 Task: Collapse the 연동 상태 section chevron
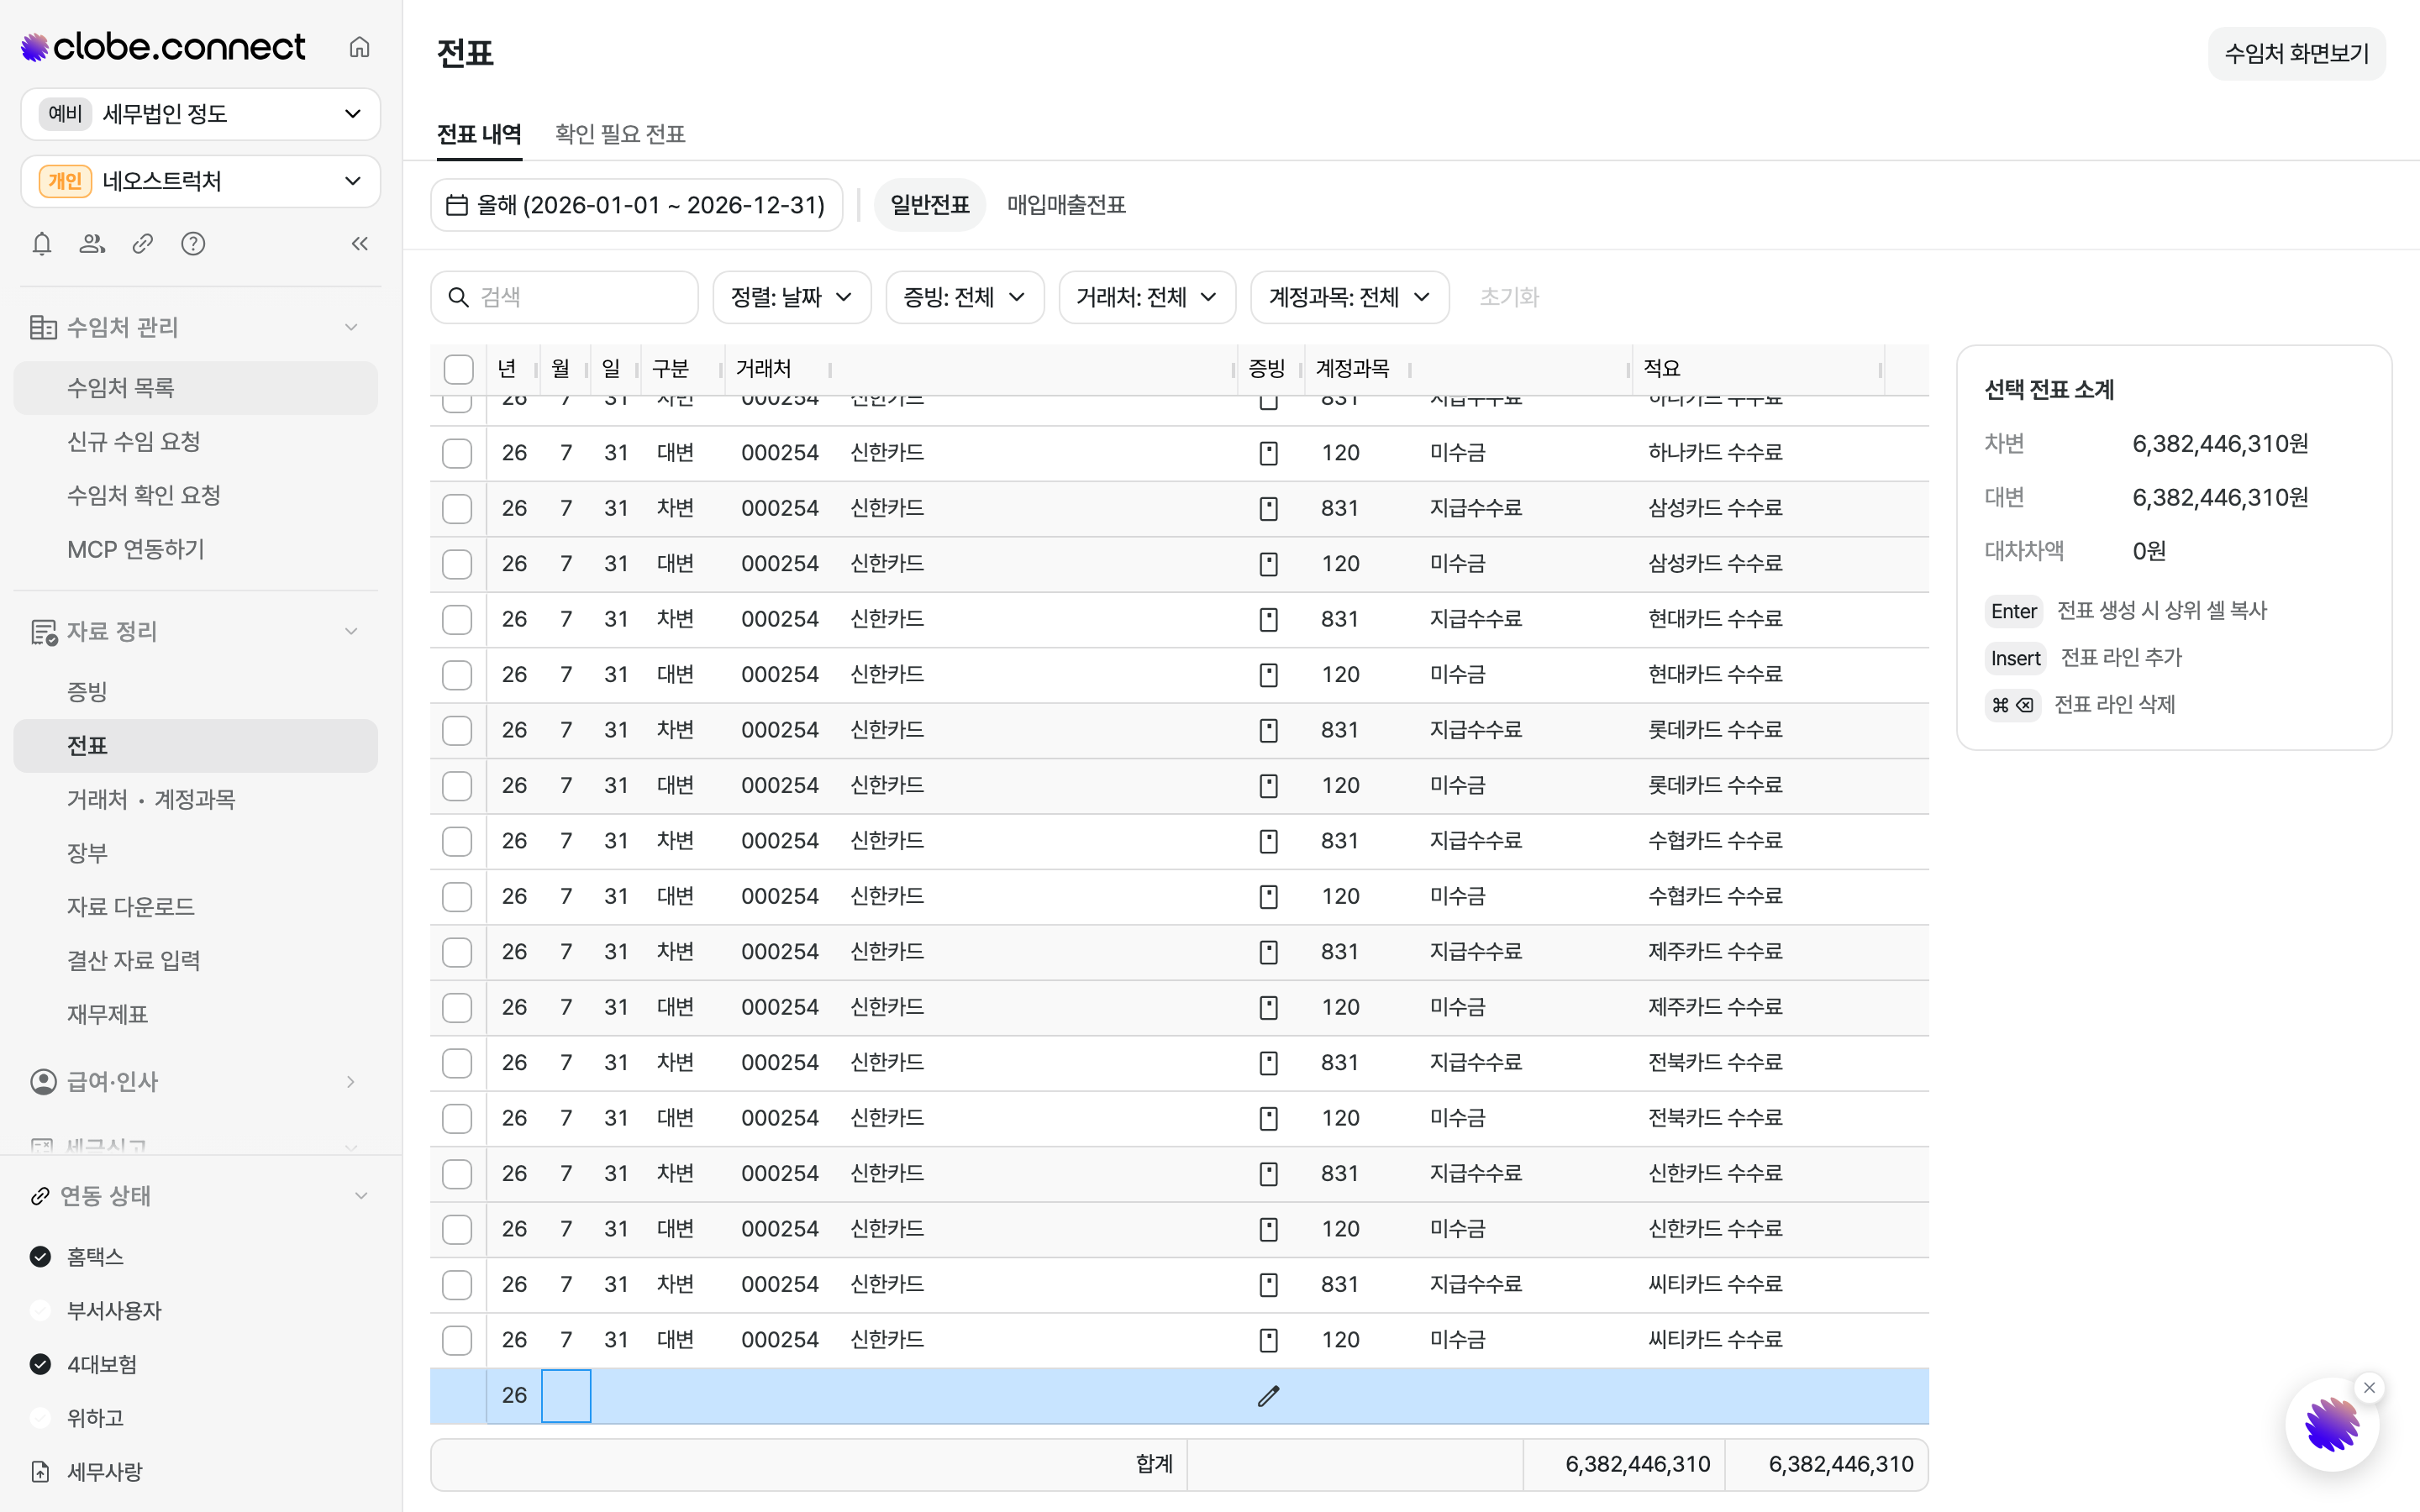pos(361,1196)
